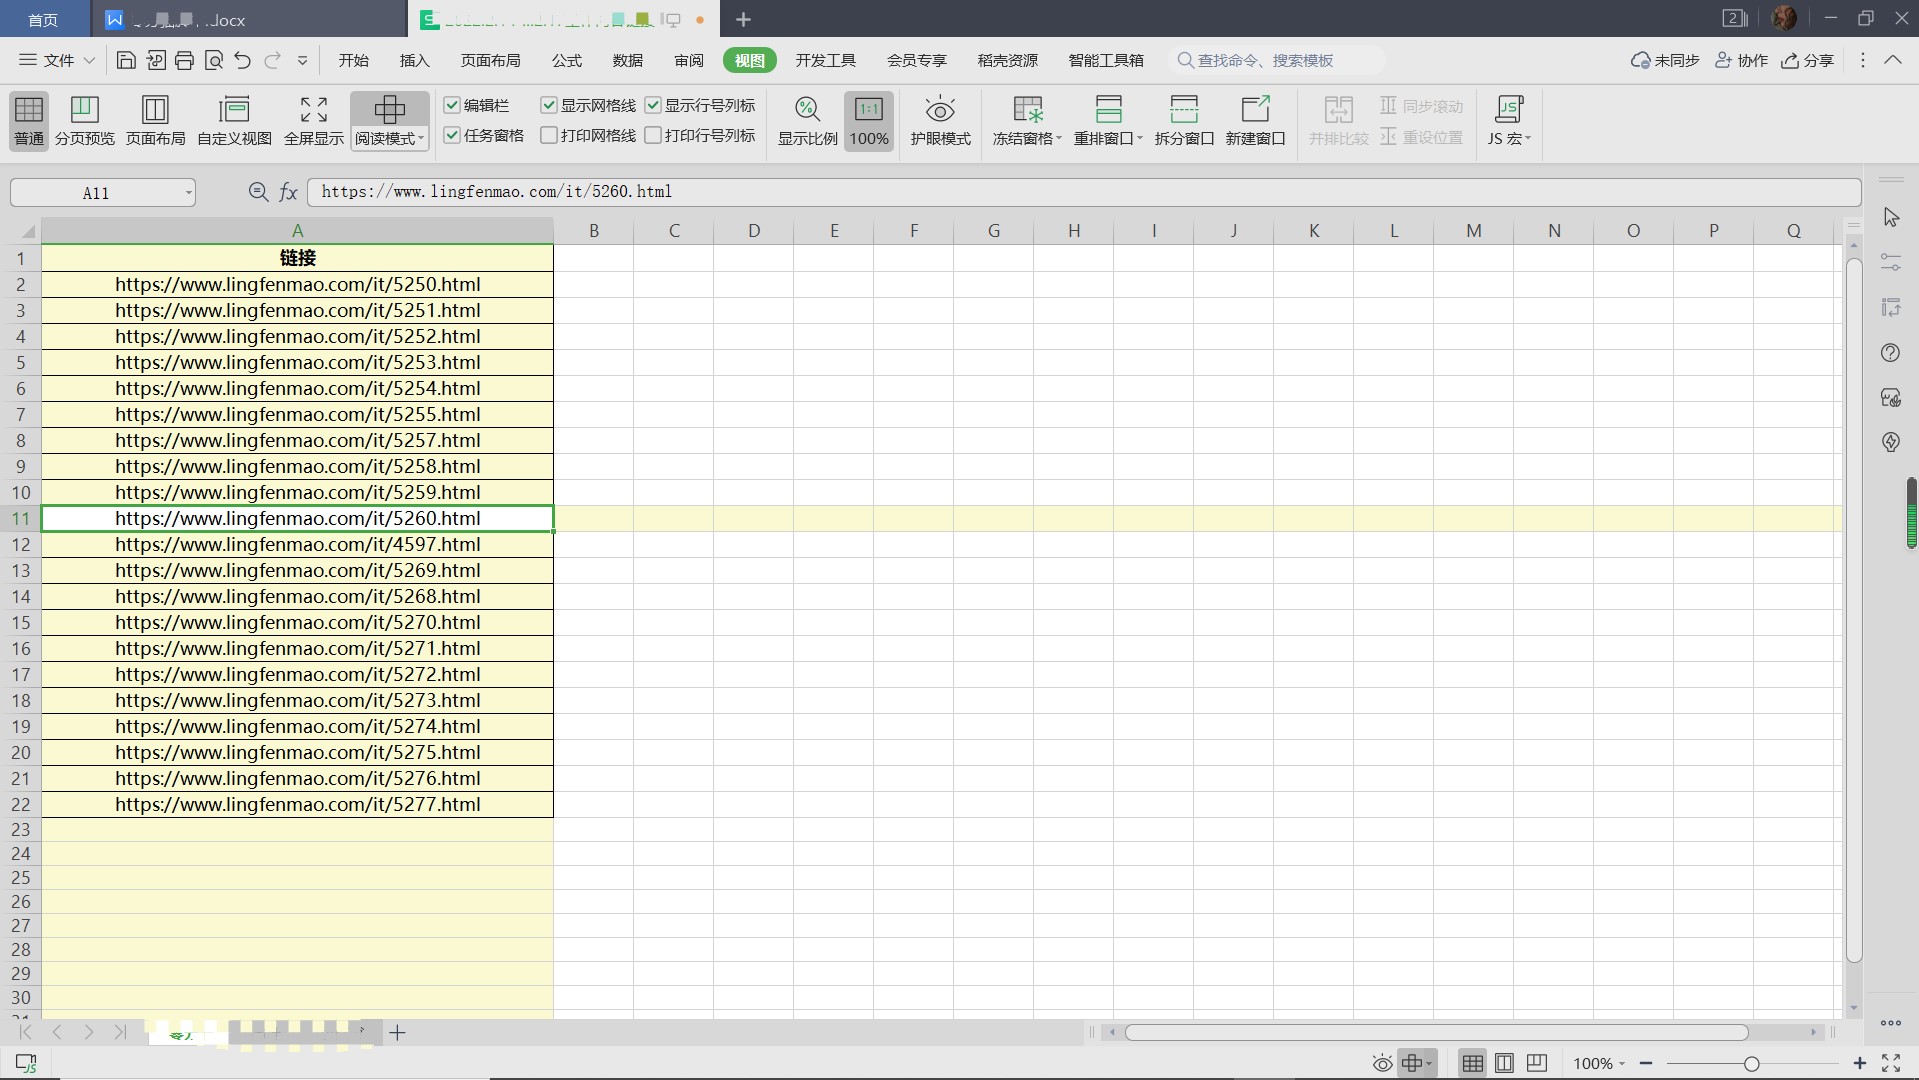Click the save icon in quick toolbar
The image size is (1919, 1080).
(126, 61)
